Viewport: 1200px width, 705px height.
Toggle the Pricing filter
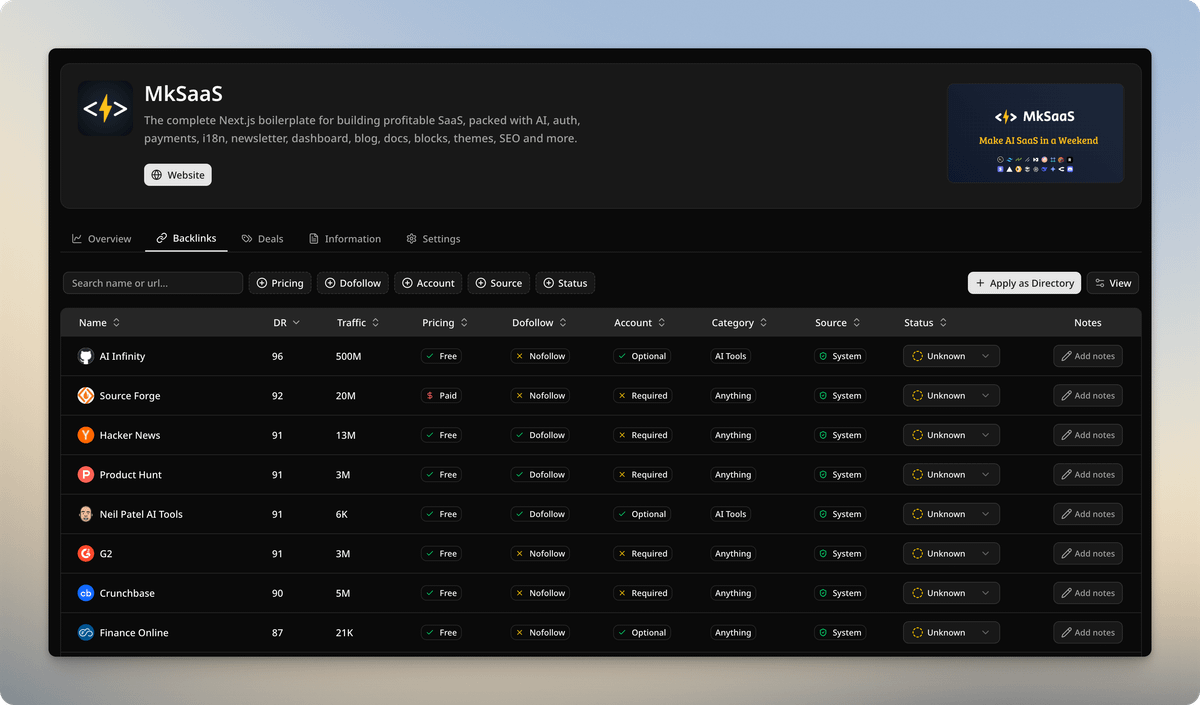click(280, 283)
